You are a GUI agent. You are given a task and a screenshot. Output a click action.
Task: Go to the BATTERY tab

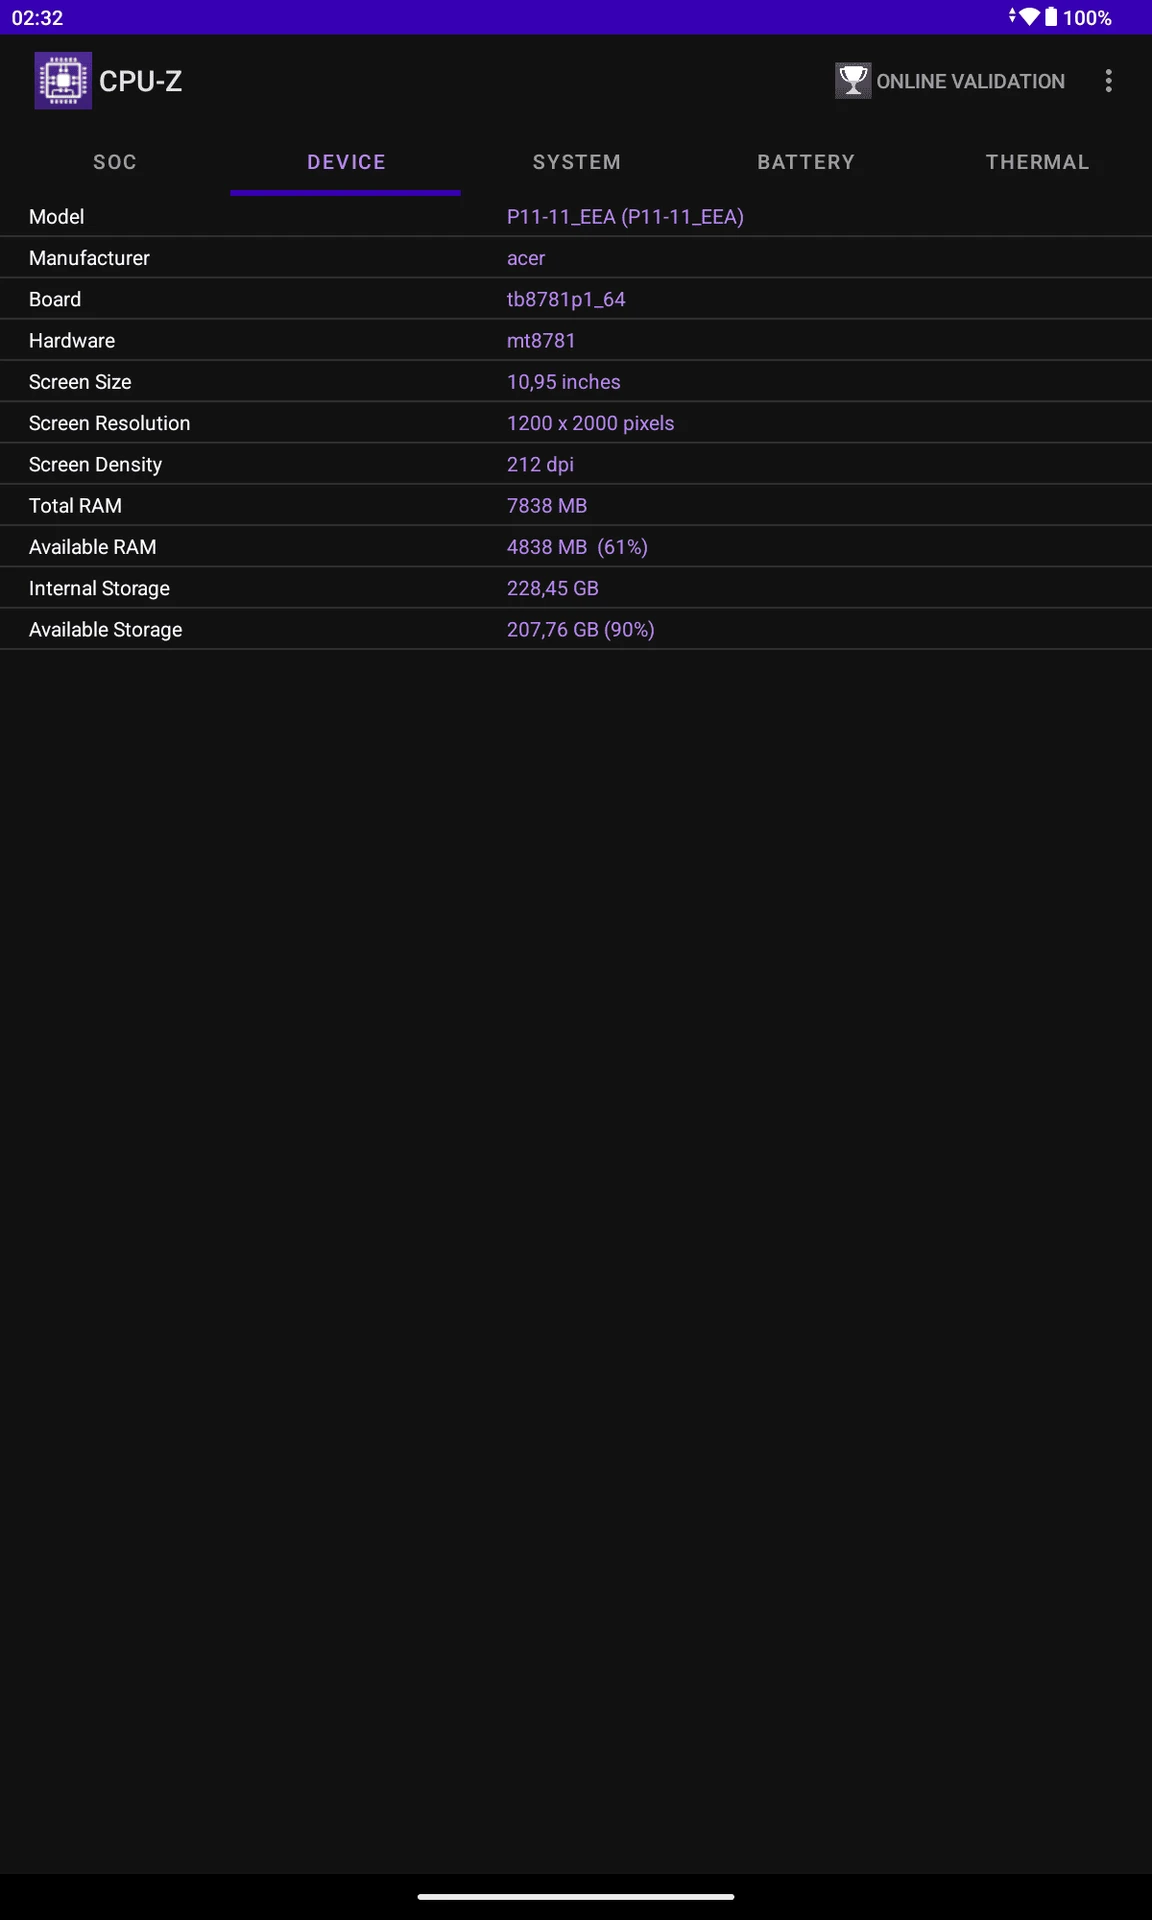(806, 162)
